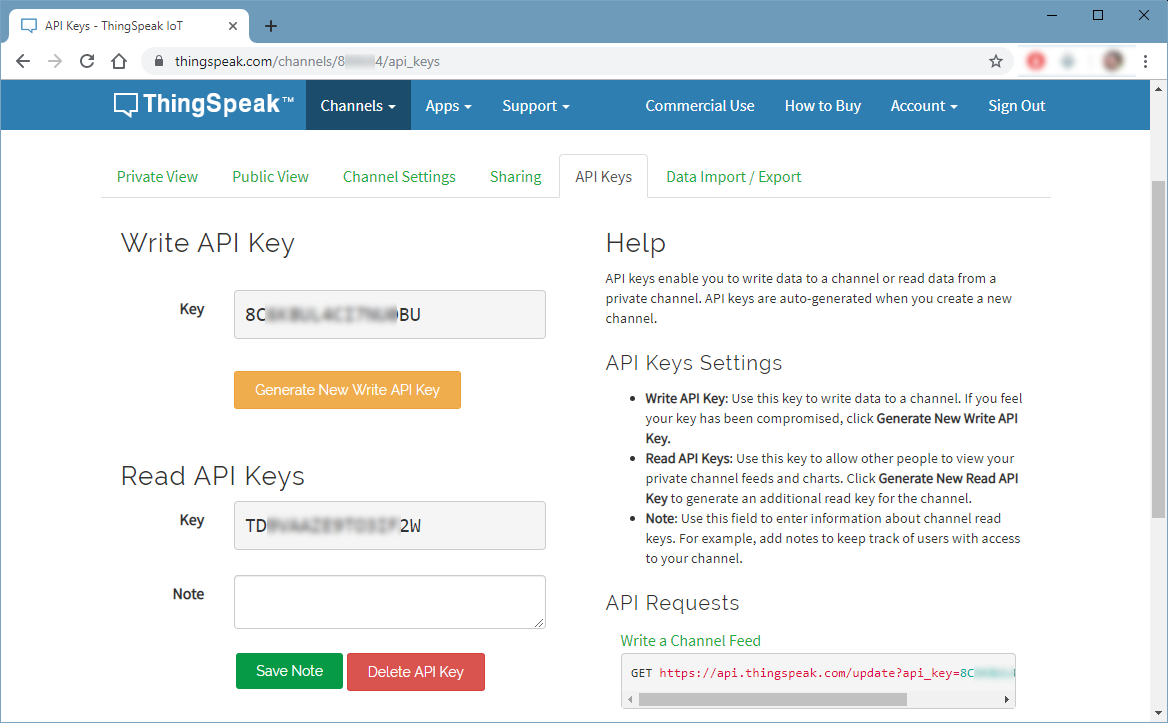Image resolution: width=1168 pixels, height=723 pixels.
Task: Reload the ThingSpeak page
Action: pyautogui.click(x=87, y=61)
